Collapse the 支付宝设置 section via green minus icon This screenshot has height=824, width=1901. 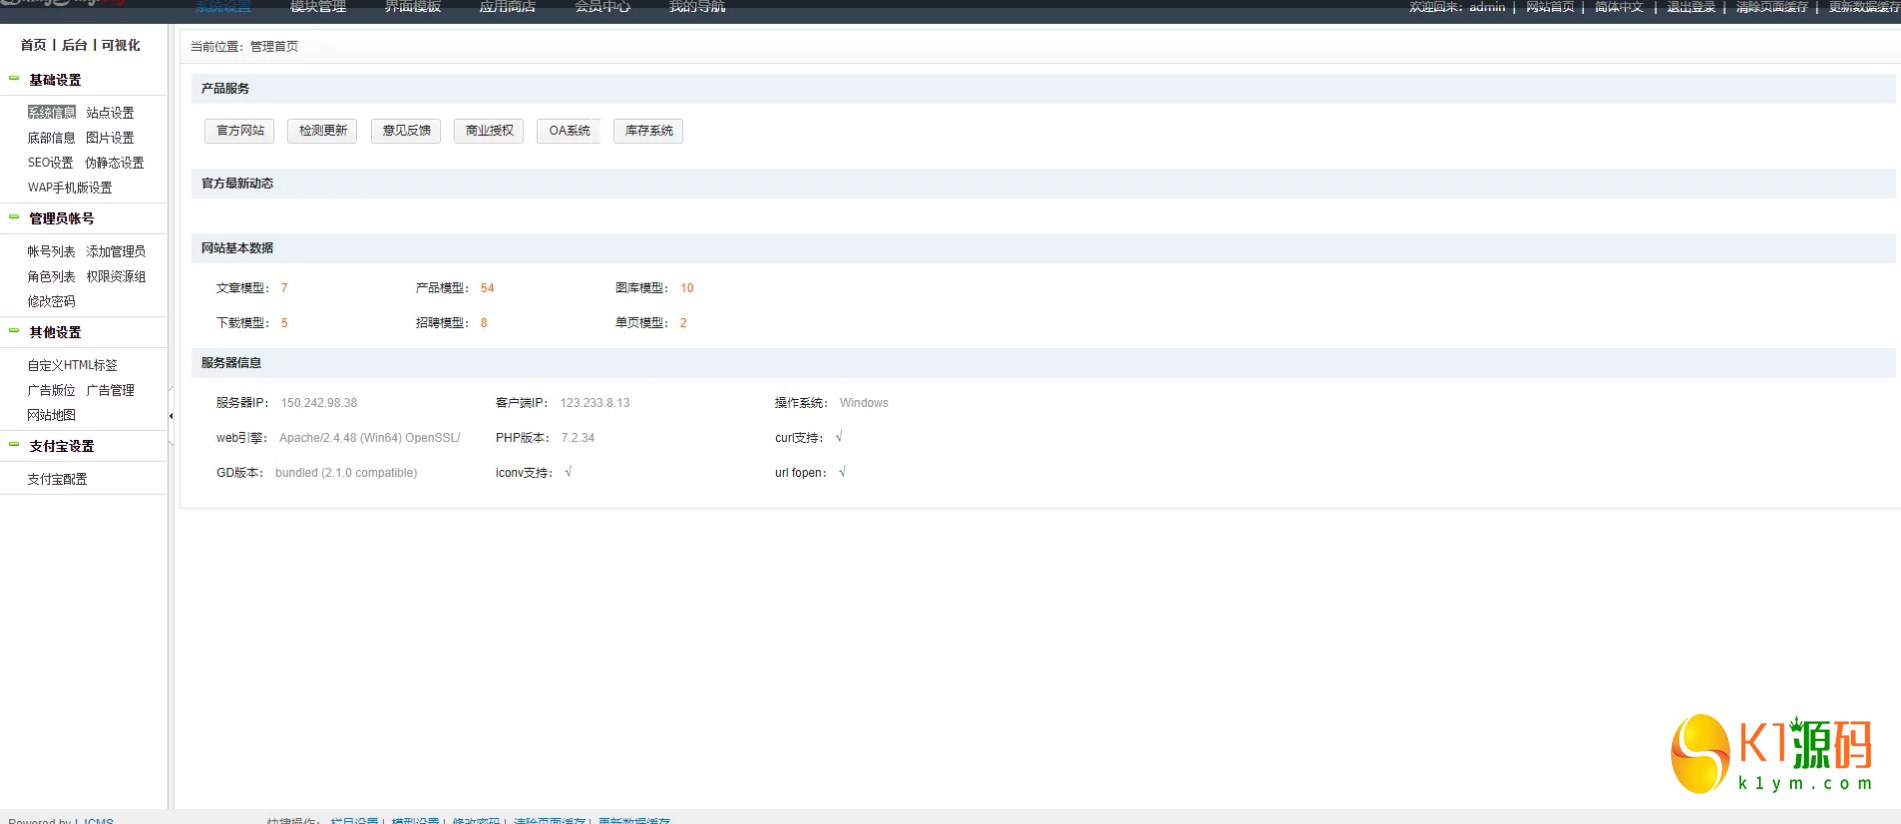[14, 445]
